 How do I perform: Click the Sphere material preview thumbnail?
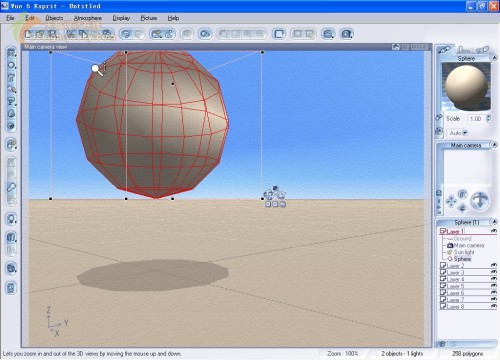tap(466, 87)
